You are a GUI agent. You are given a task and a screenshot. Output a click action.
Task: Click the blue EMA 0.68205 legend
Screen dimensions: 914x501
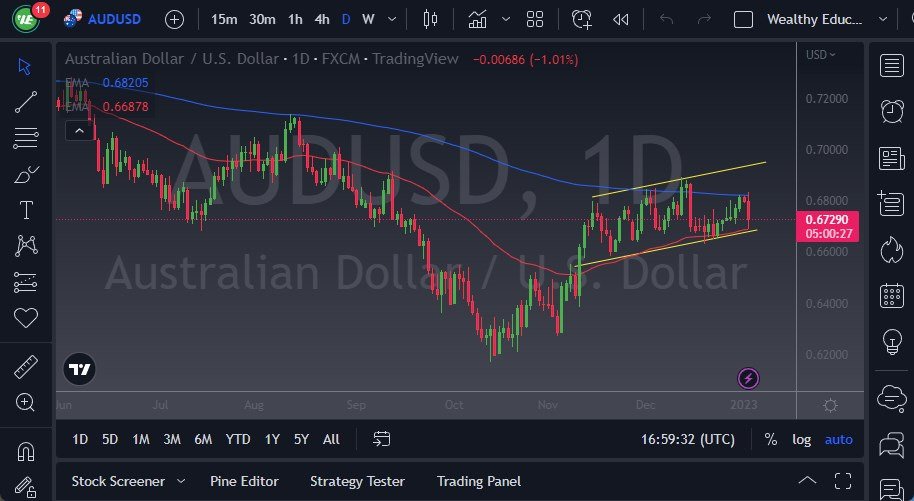107,83
